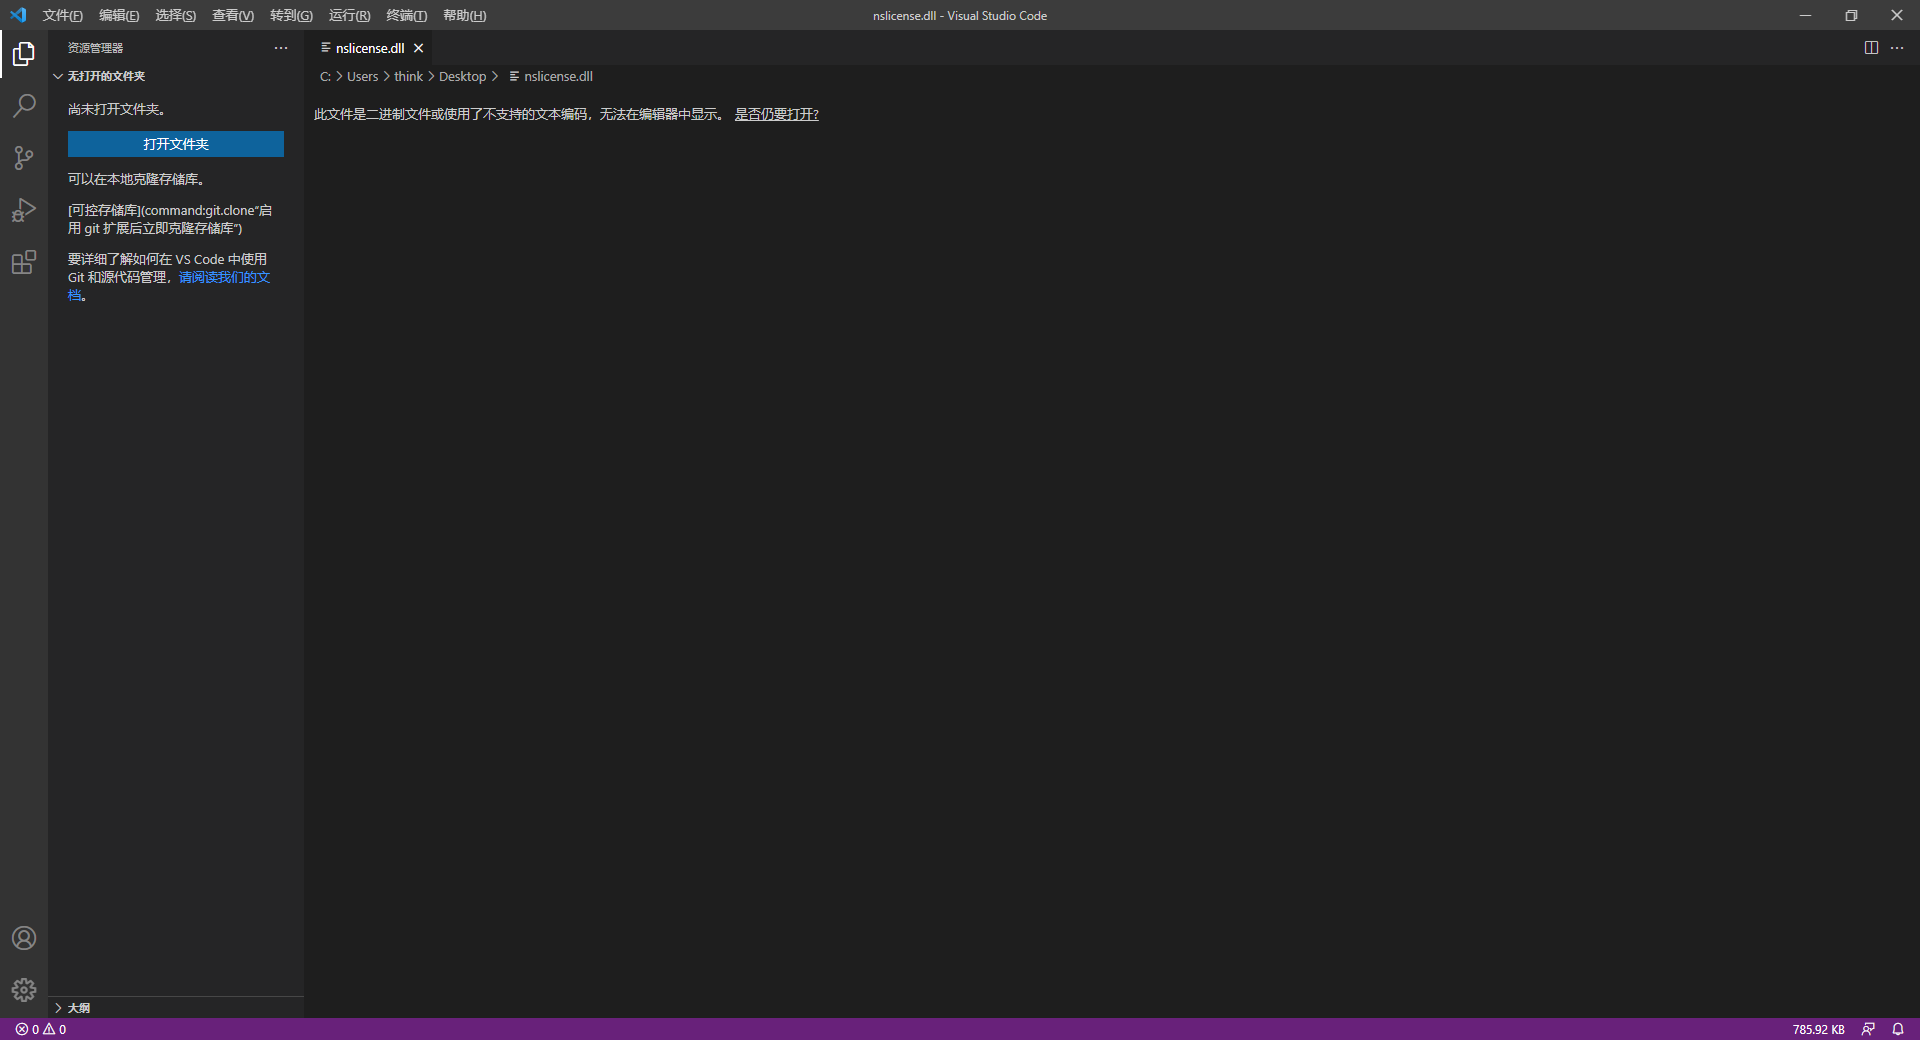Click the 是否仍要打开? link
This screenshot has width=1920, height=1040.
pos(777,115)
